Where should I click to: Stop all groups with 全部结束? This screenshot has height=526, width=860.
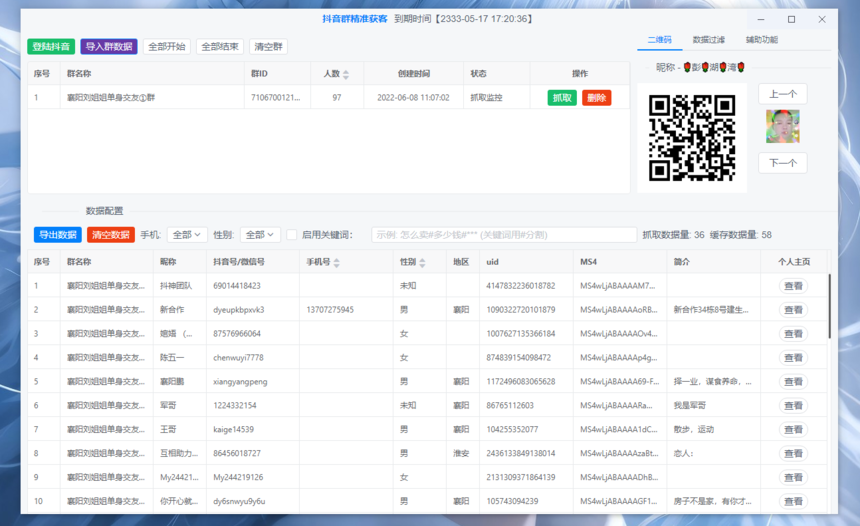pyautogui.click(x=220, y=47)
